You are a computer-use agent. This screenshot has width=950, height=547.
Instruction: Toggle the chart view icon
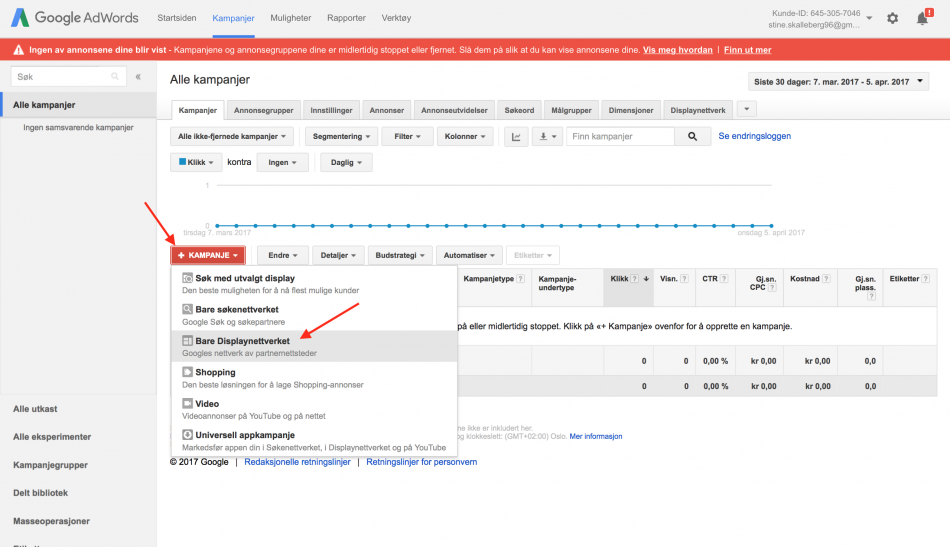tap(516, 137)
